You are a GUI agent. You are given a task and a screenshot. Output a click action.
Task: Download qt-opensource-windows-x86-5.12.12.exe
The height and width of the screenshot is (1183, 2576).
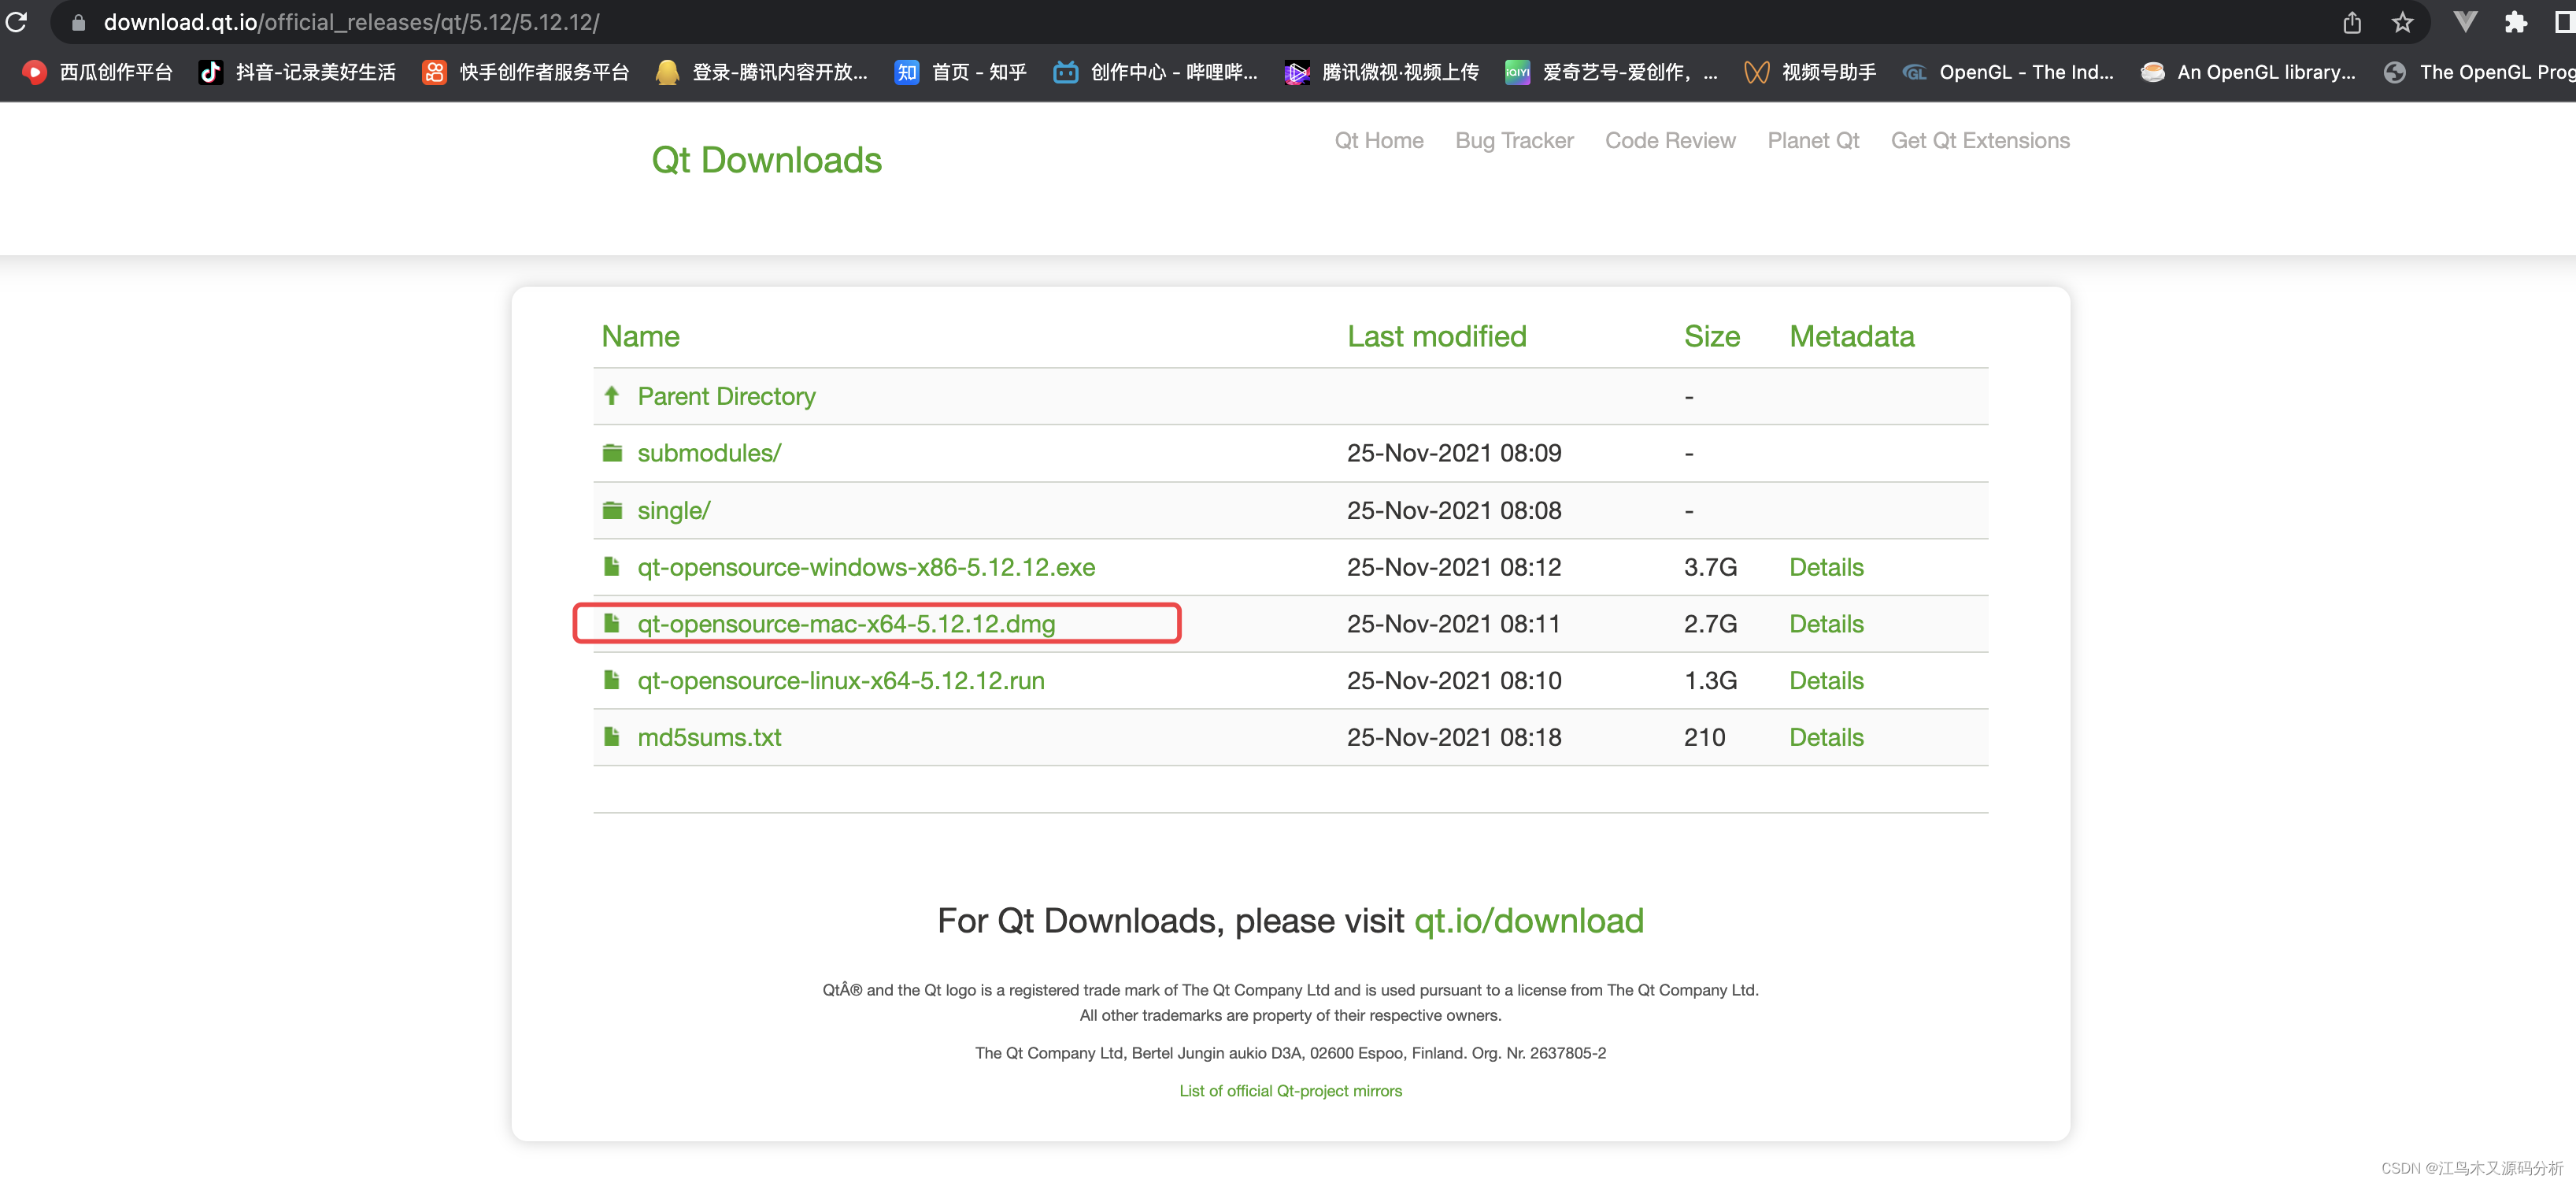tap(866, 567)
